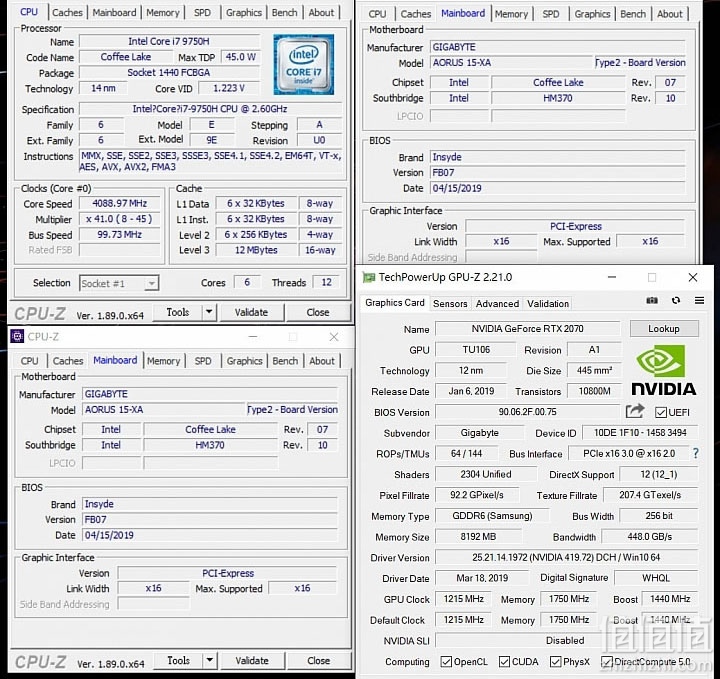Image resolution: width=720 pixels, height=679 pixels.
Task: Click Tools button in lower CPU-Z window
Action: click(x=179, y=661)
